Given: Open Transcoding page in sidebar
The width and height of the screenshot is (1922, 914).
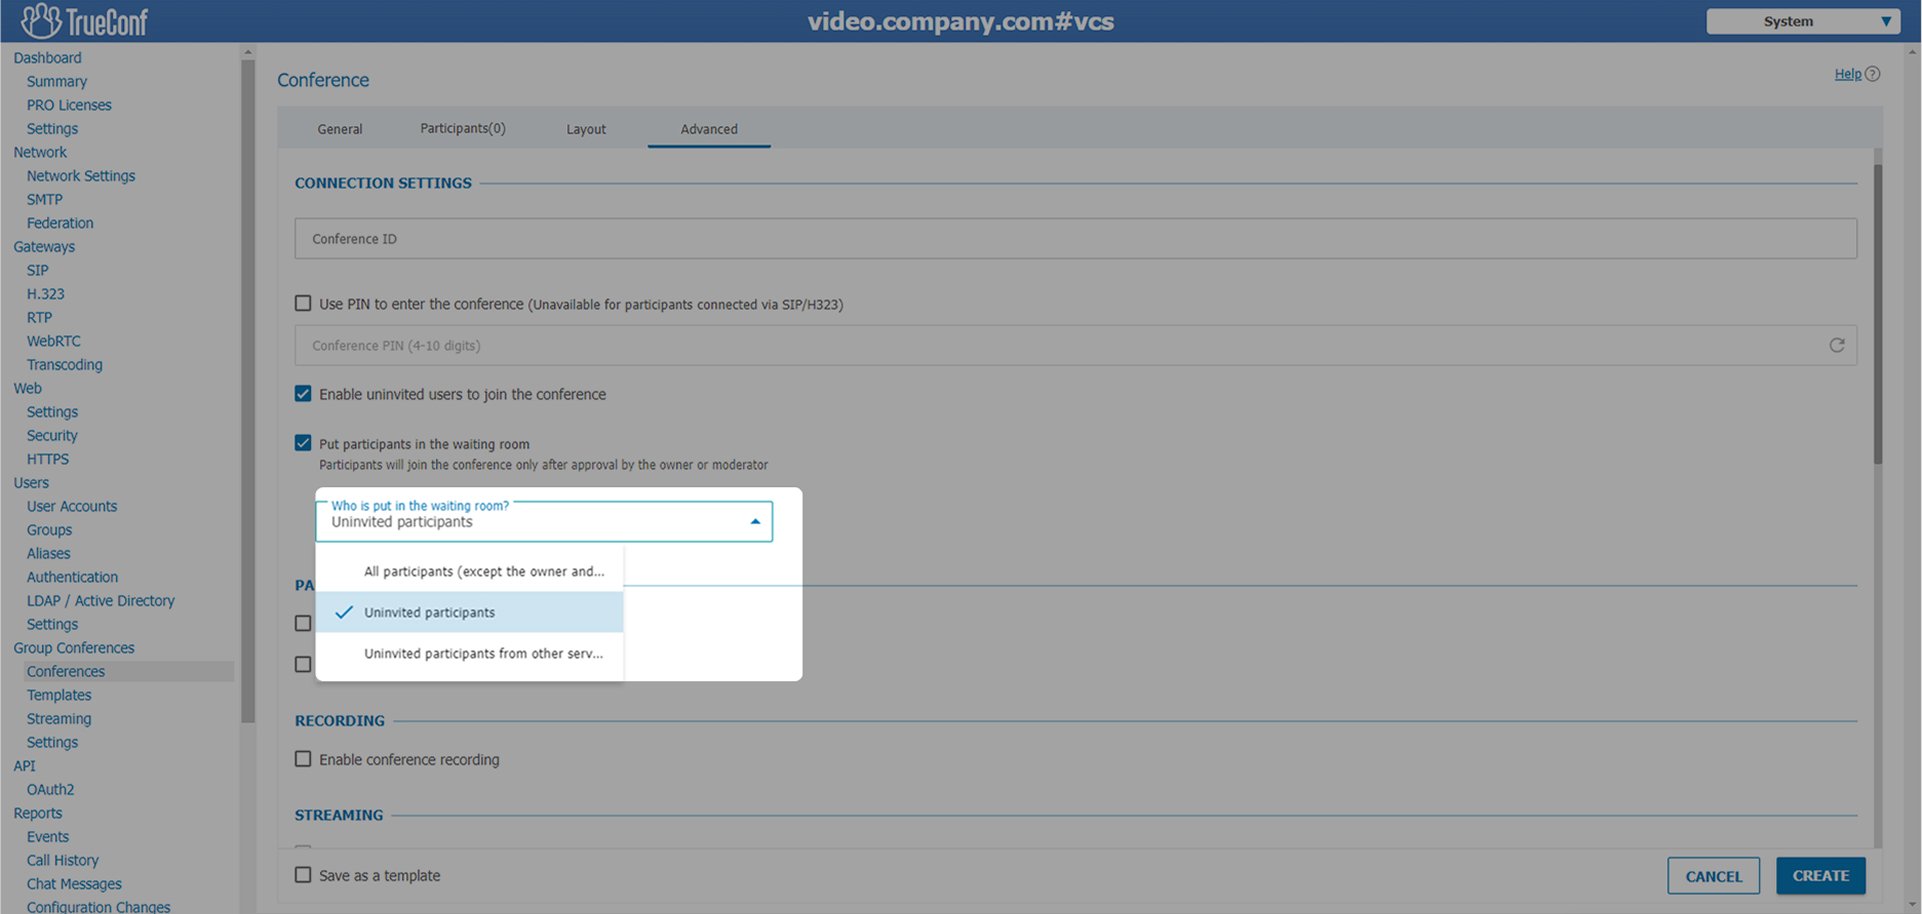Looking at the screenshot, I should click(x=65, y=365).
